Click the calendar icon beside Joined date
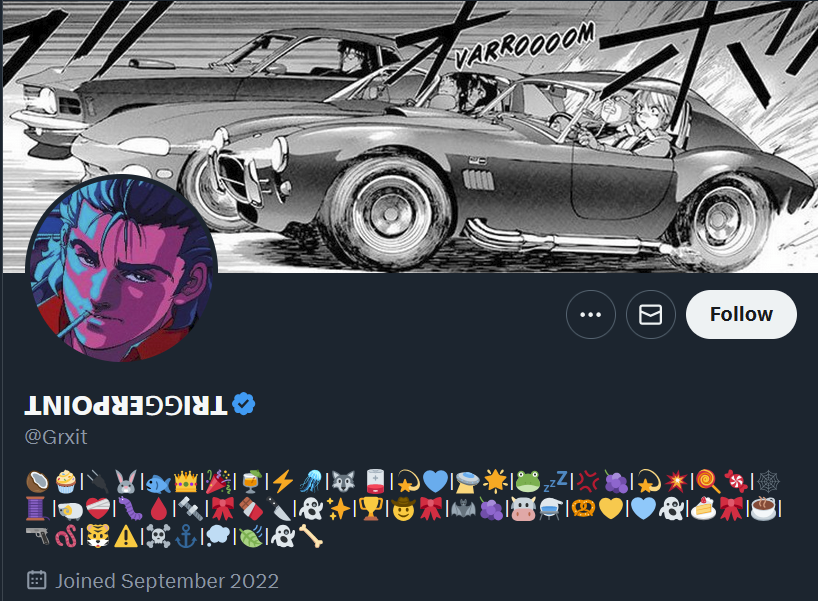This screenshot has width=818, height=601. pyautogui.click(x=37, y=580)
